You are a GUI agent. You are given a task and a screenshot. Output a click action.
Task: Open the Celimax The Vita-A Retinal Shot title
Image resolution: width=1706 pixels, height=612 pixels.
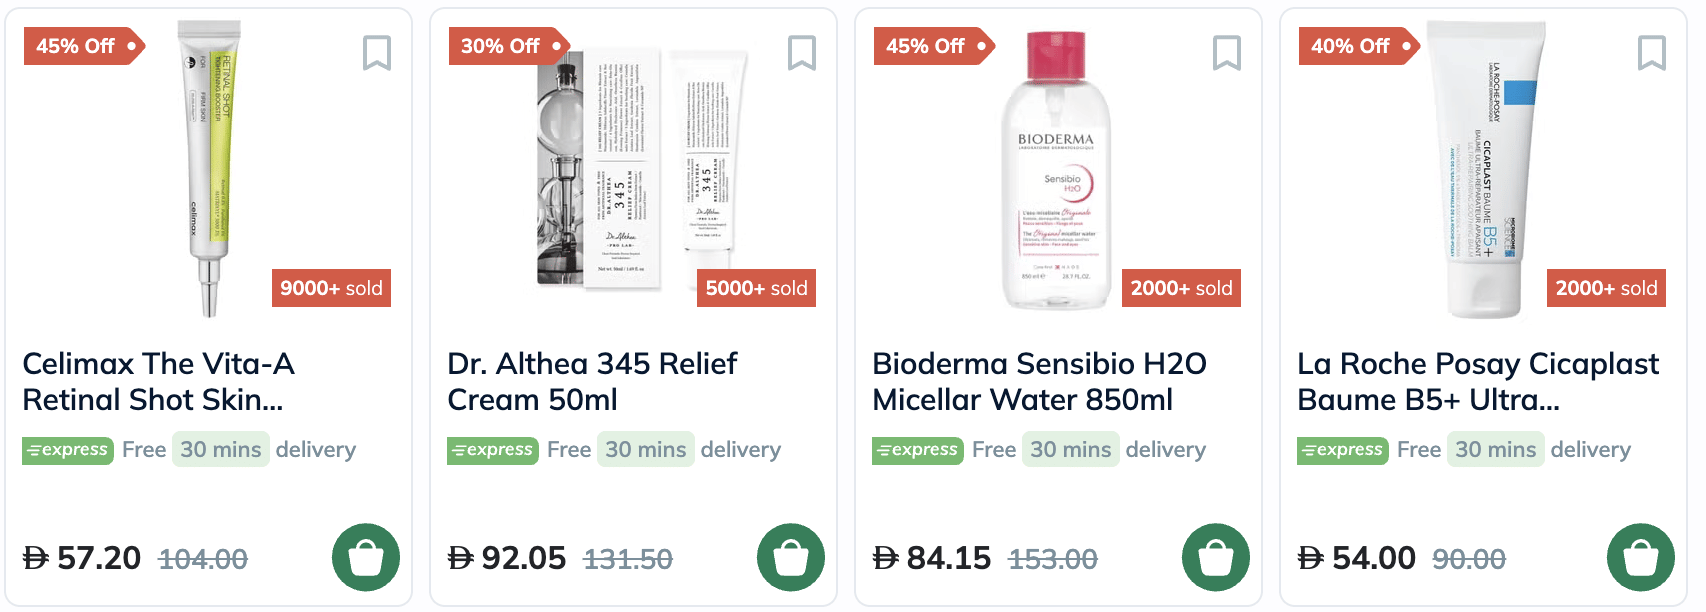pos(158,381)
